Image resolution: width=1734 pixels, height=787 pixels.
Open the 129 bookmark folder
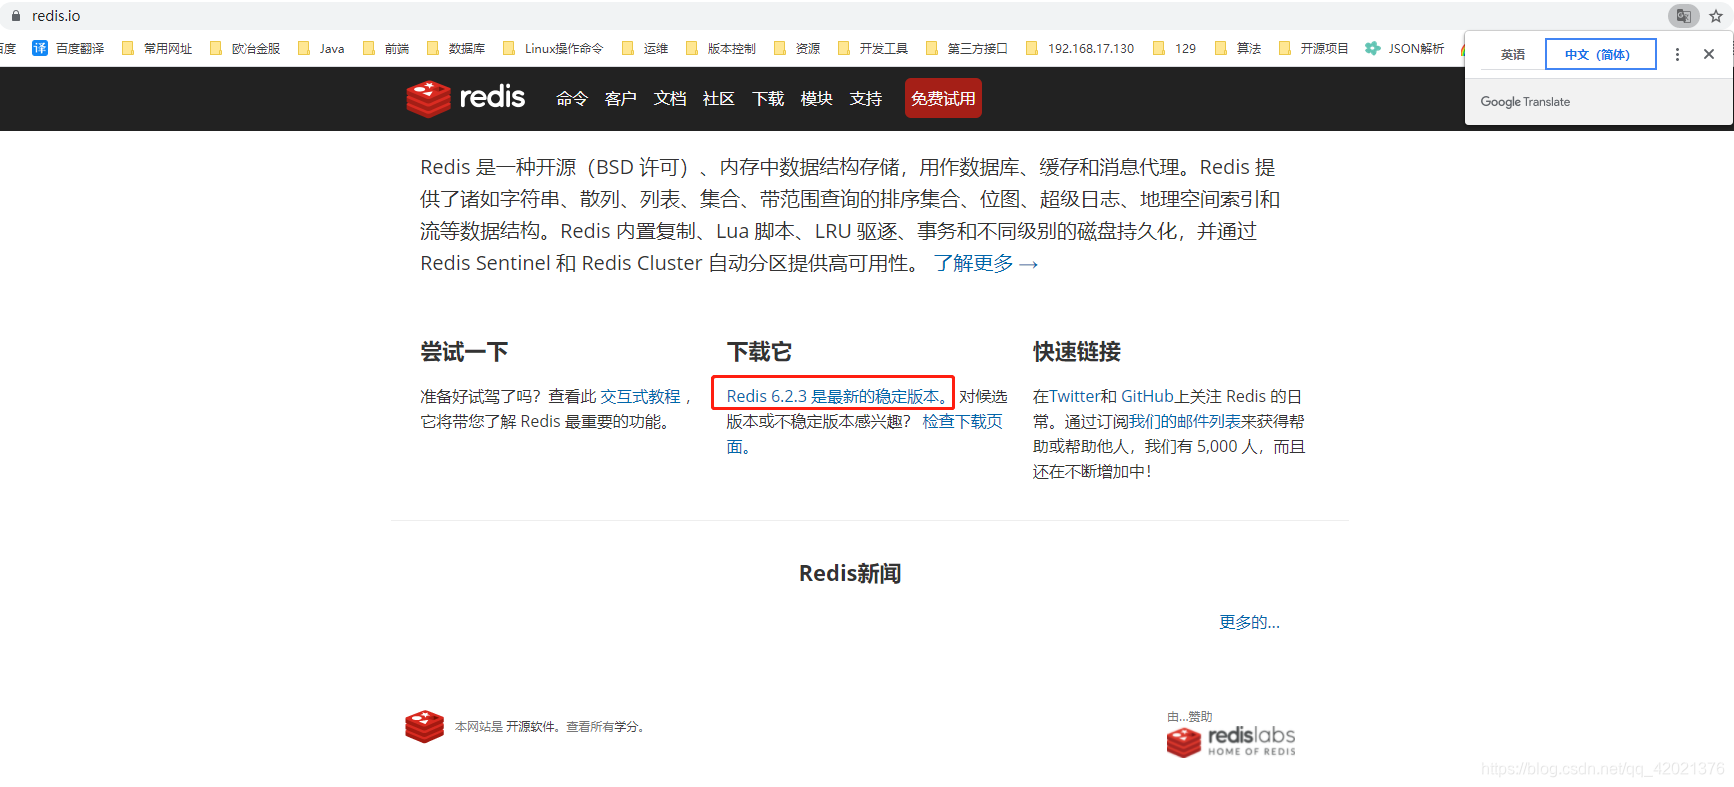tap(1174, 48)
